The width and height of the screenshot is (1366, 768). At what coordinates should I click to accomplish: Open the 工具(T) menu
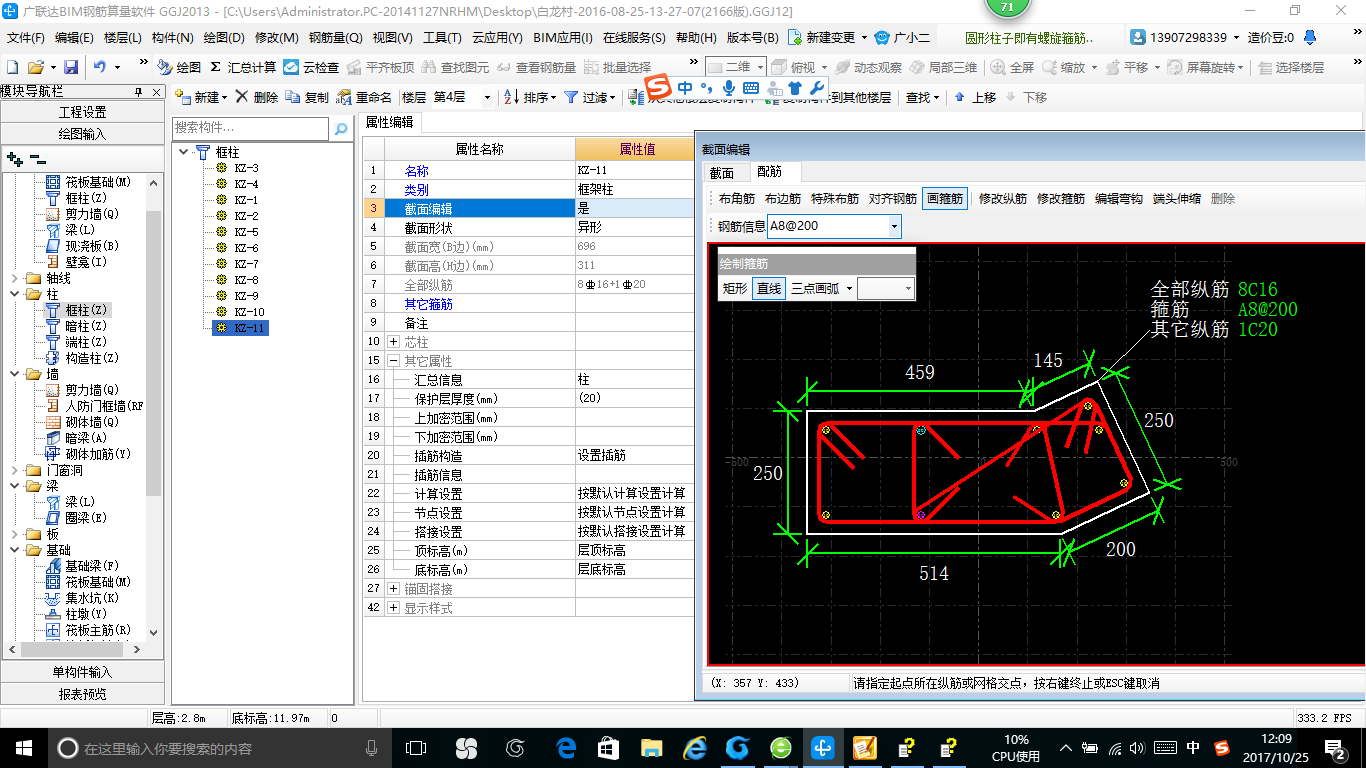click(442, 37)
